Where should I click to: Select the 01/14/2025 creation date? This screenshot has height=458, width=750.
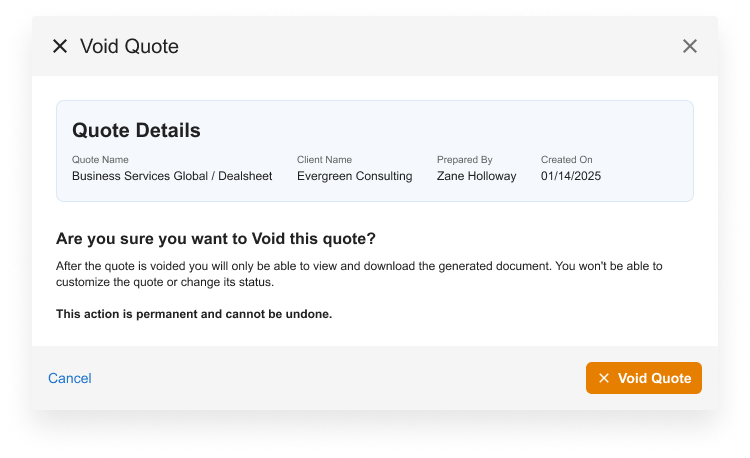[x=571, y=176]
